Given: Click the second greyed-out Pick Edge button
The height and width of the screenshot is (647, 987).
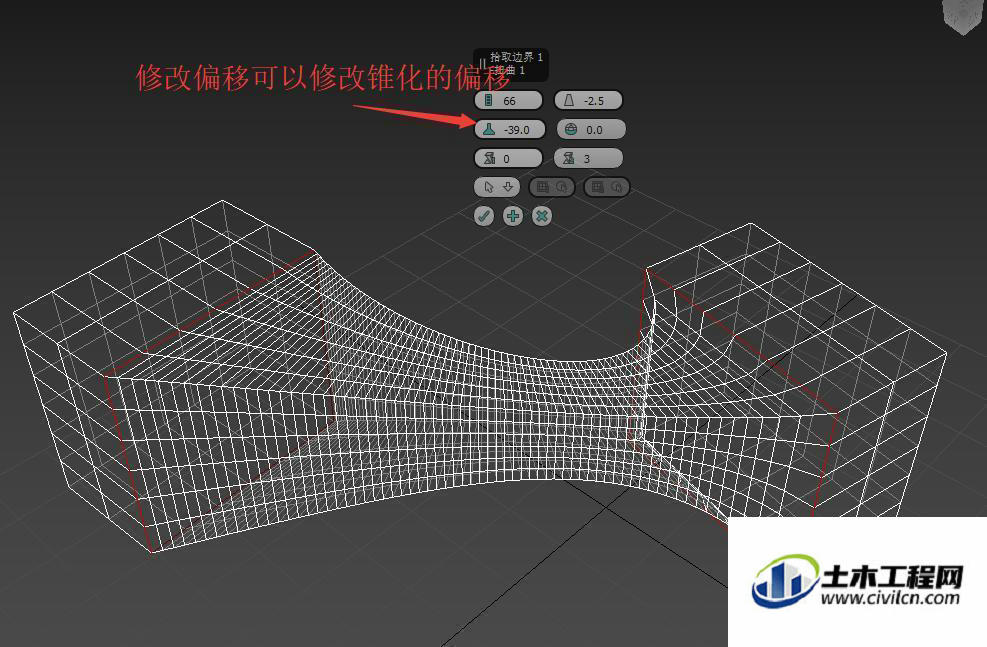Looking at the screenshot, I should pos(606,187).
